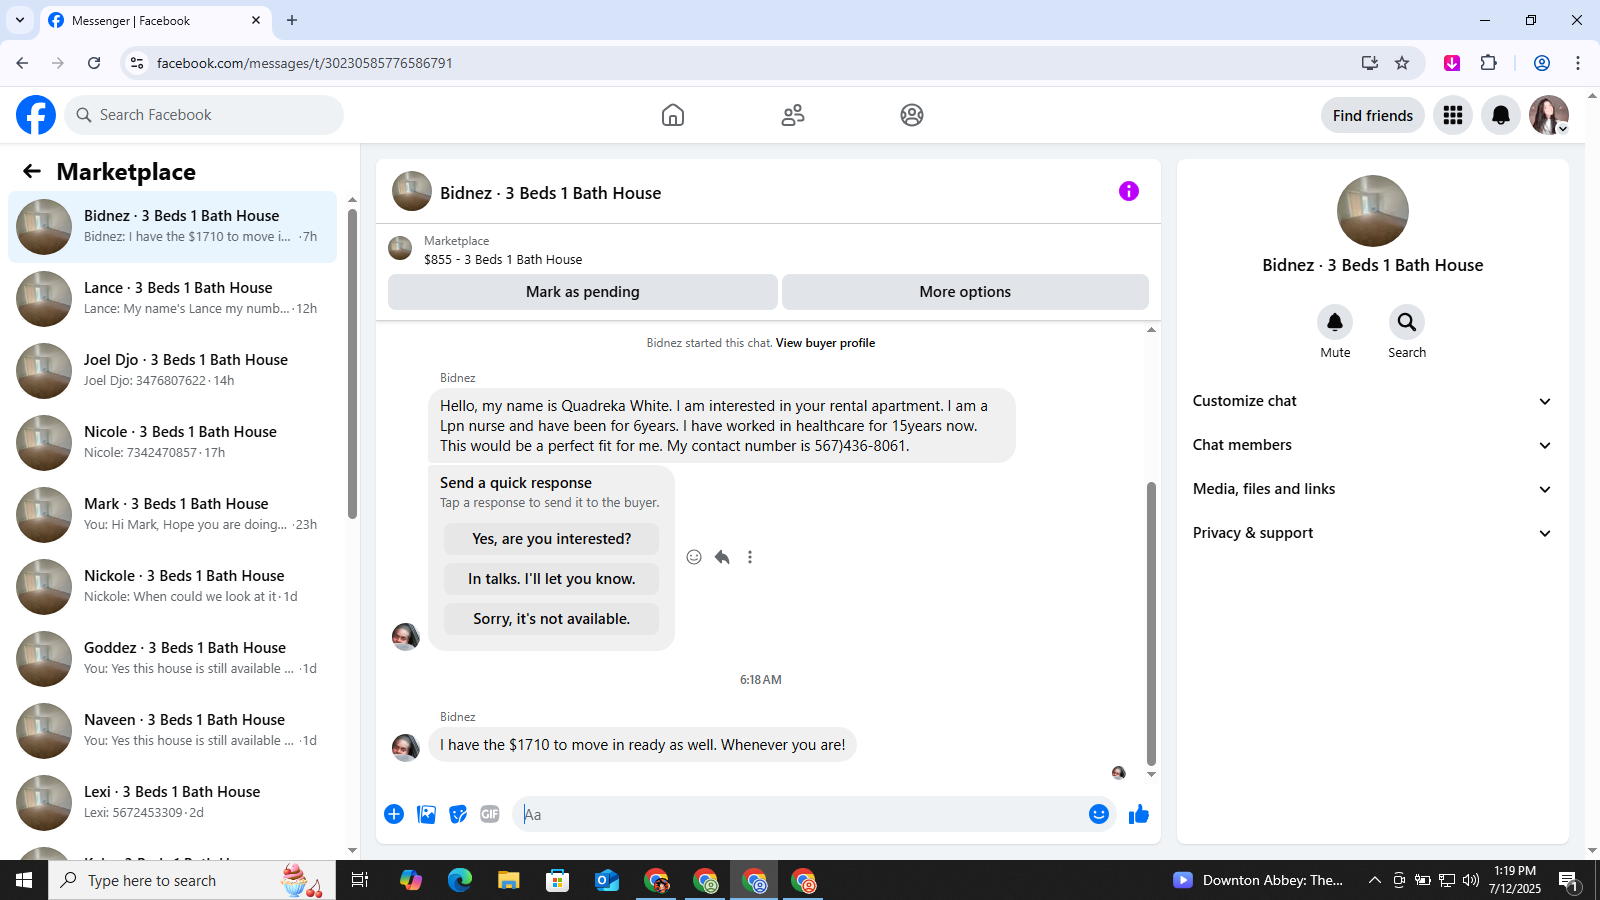Viewport: 1600px width, 900px height.
Task: Attach a photo or file
Action: tap(427, 814)
